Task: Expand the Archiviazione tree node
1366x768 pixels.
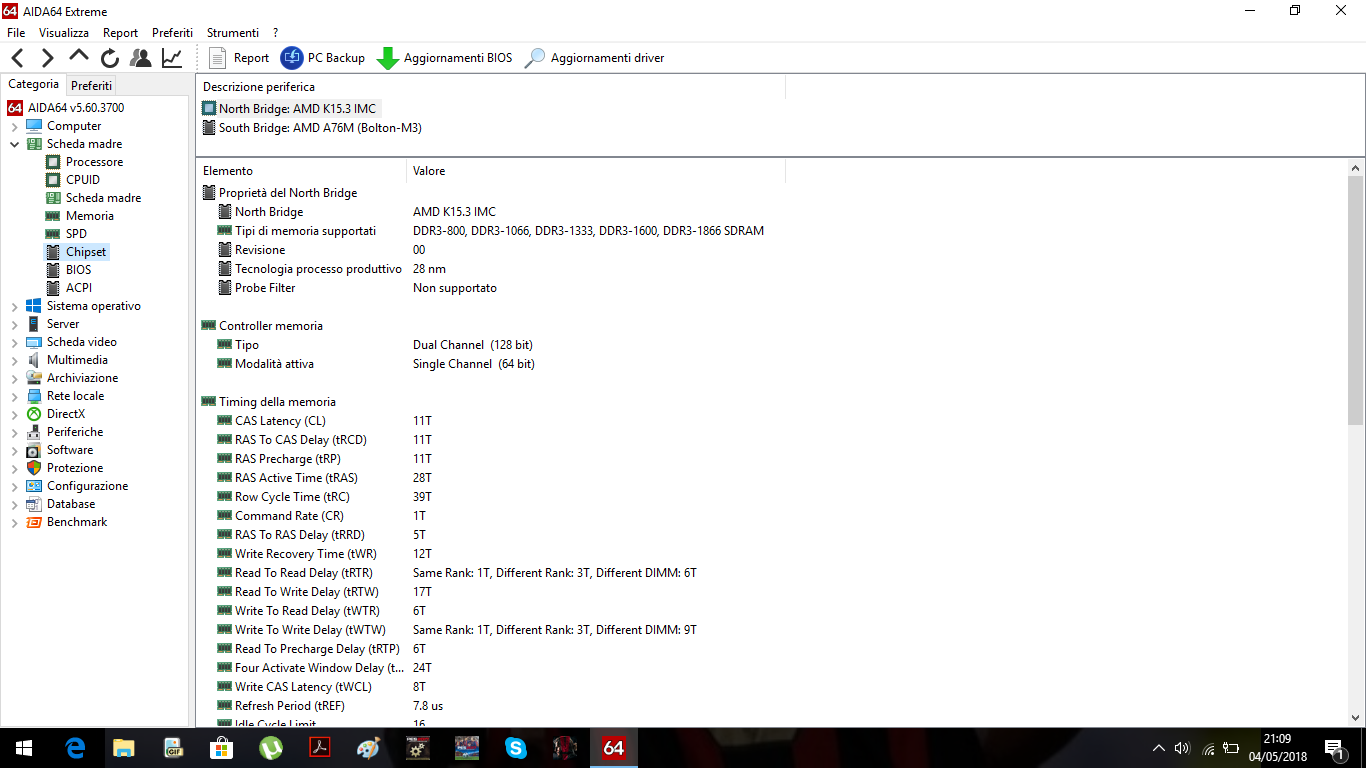Action: pos(14,378)
